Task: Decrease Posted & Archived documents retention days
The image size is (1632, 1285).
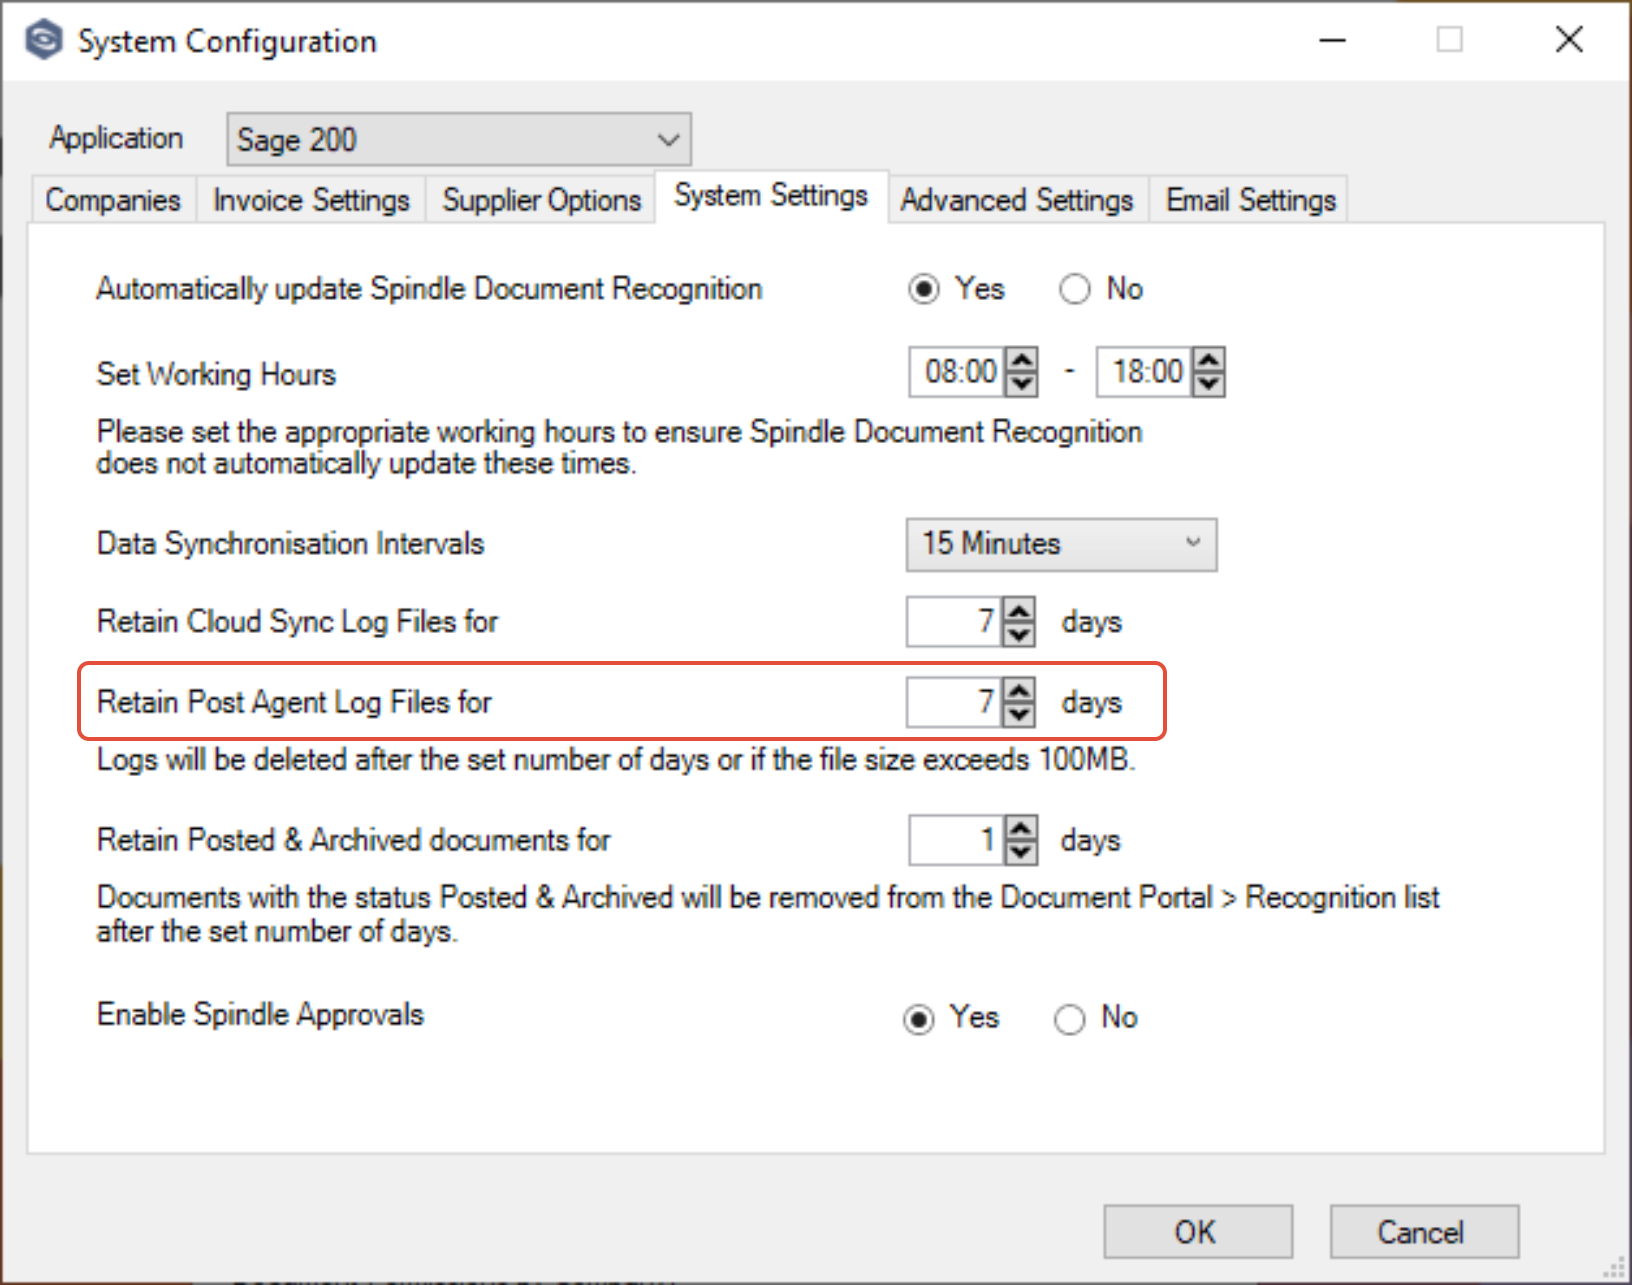Action: point(1021,851)
